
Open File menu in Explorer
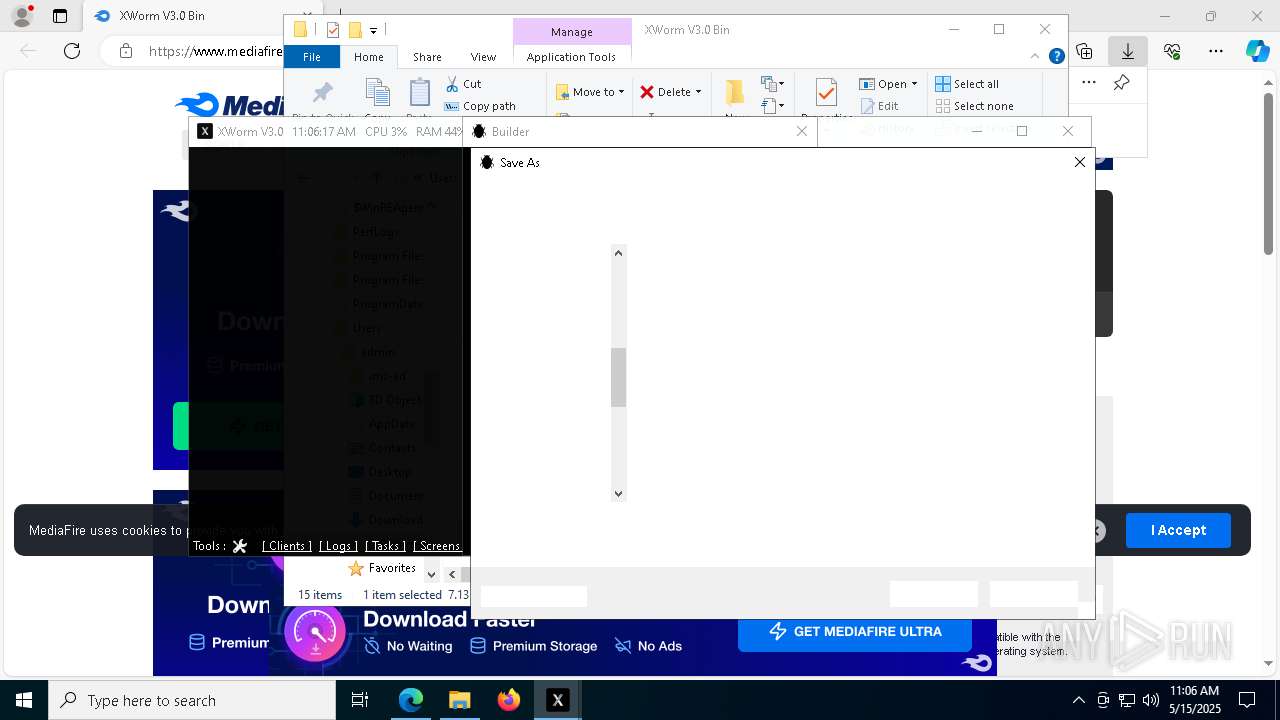(312, 57)
